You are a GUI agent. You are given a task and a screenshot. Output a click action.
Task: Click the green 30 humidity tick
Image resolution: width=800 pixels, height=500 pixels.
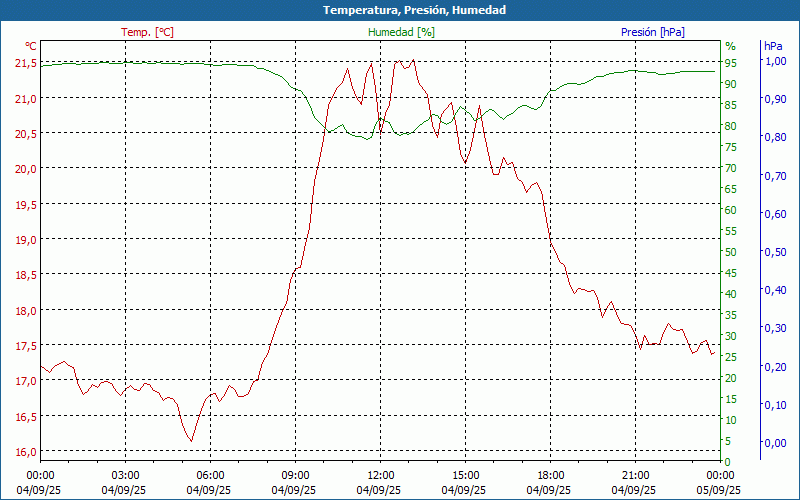pos(731,336)
